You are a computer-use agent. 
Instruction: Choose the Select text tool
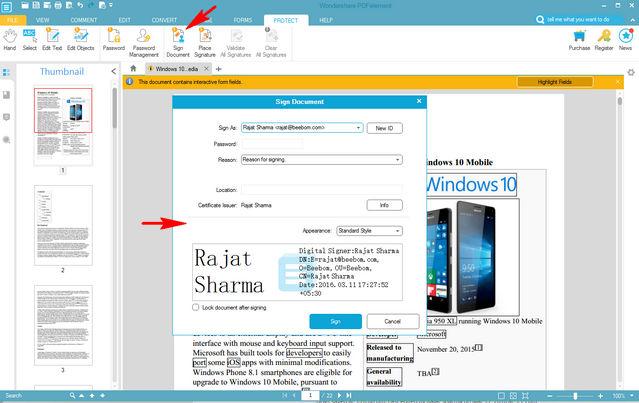(x=29, y=40)
